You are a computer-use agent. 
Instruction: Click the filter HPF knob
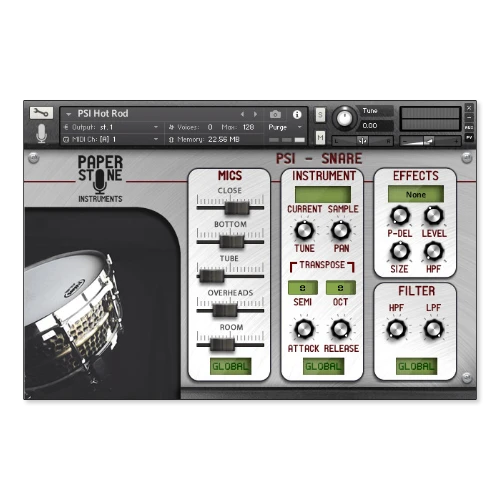(x=397, y=329)
